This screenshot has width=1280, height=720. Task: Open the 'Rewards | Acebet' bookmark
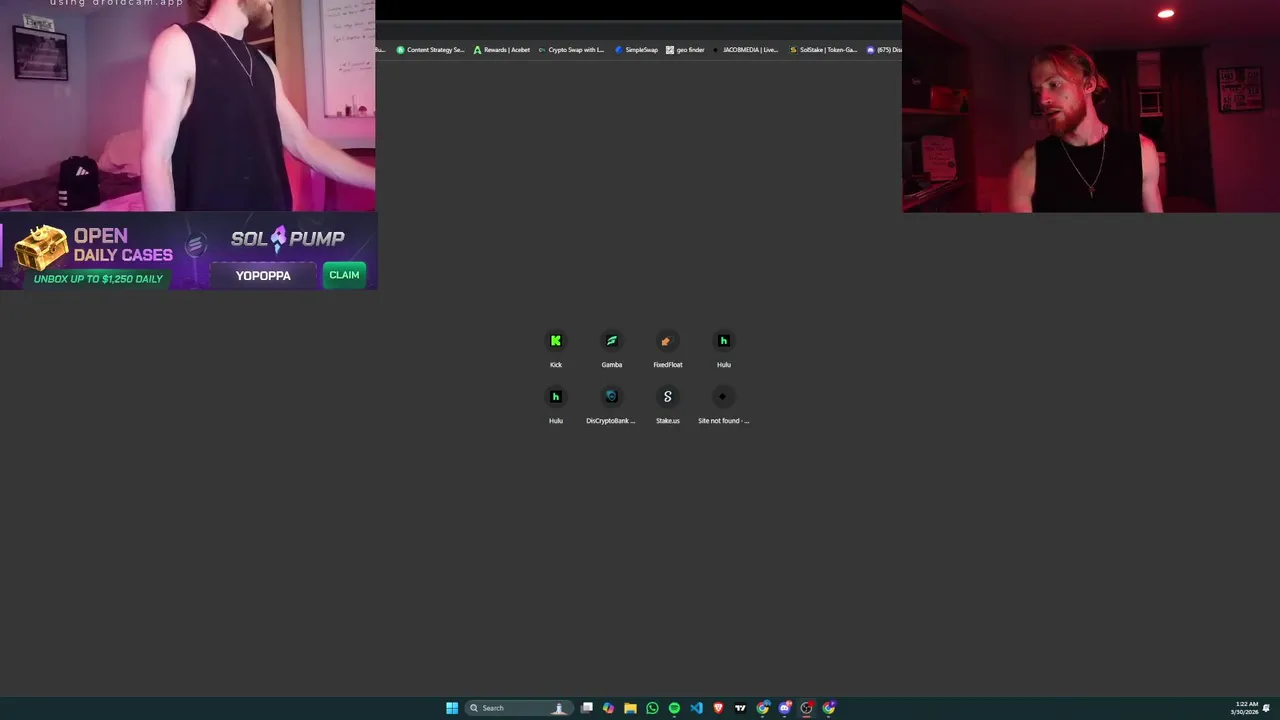502,50
